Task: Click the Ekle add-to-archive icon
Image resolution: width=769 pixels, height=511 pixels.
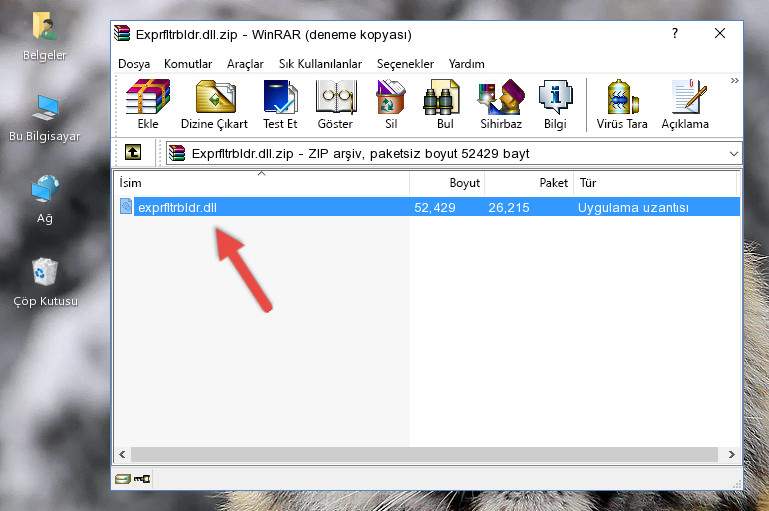Action: click(x=148, y=104)
